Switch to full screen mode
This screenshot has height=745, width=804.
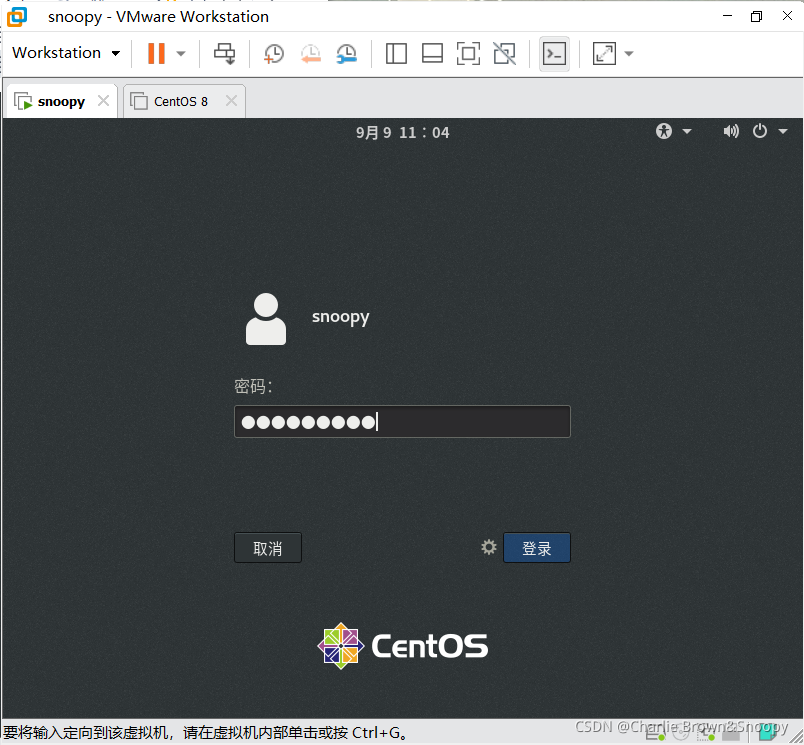tap(468, 53)
